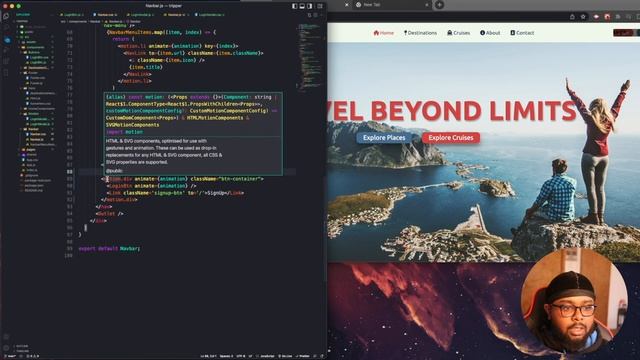This screenshot has width=640, height=360.
Task: Click the red shield extension icon in browser
Action: click(x=607, y=17)
